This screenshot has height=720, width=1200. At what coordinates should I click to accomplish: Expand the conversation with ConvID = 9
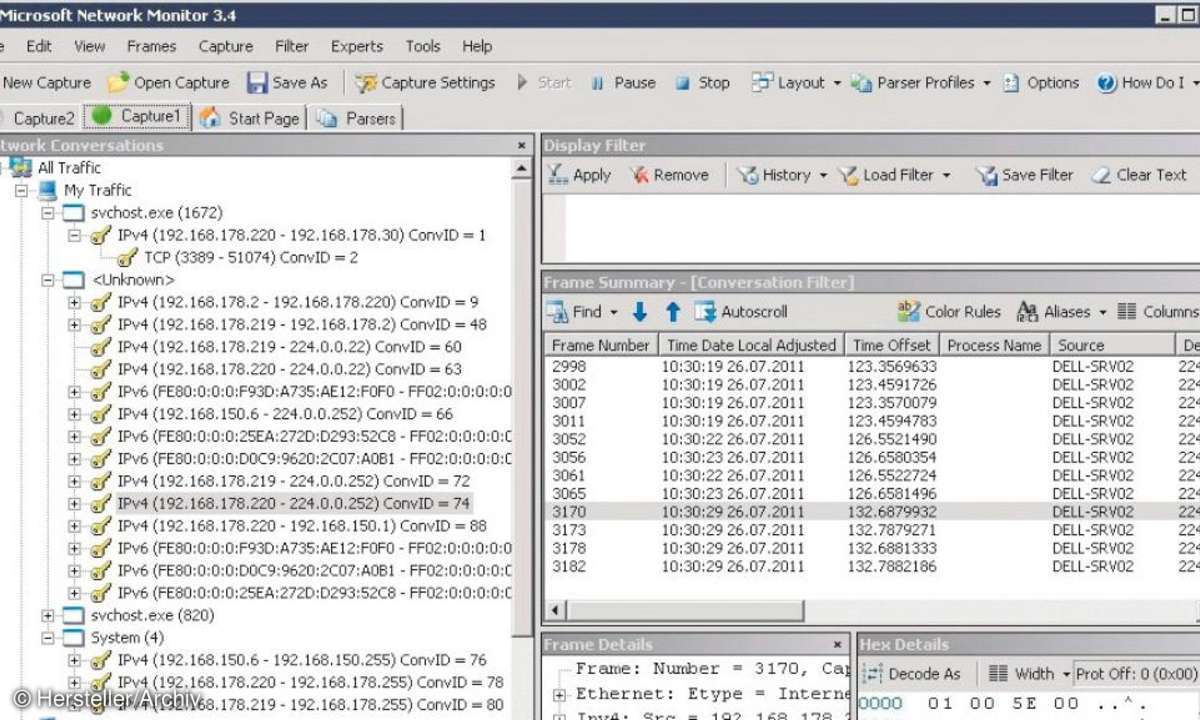click(74, 302)
